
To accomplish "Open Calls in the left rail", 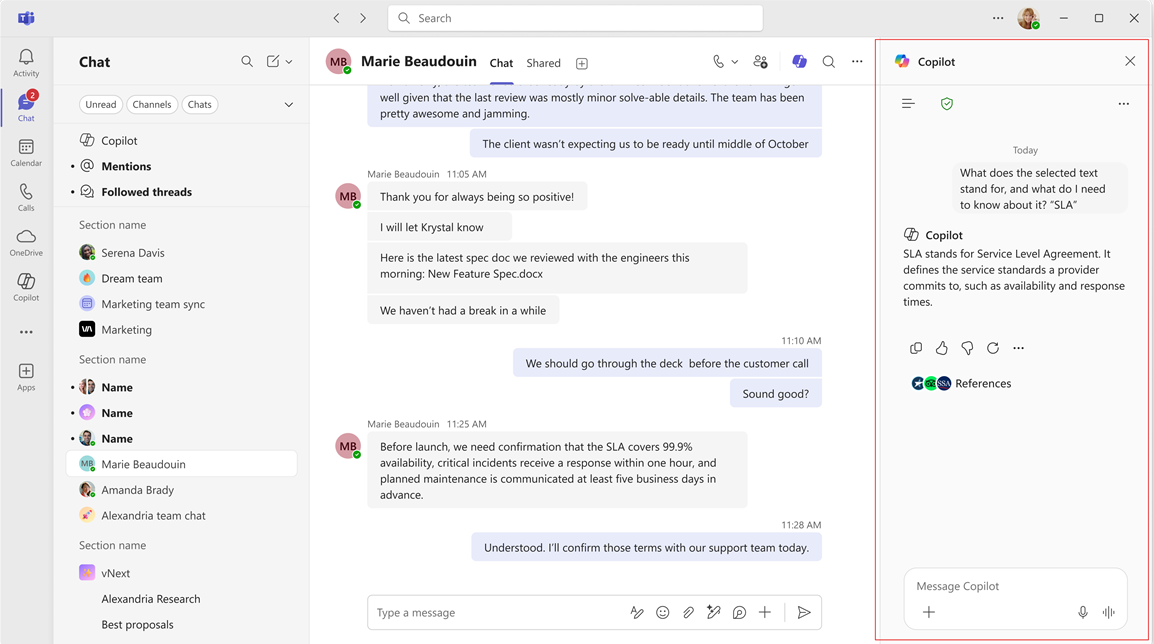I will point(26,197).
